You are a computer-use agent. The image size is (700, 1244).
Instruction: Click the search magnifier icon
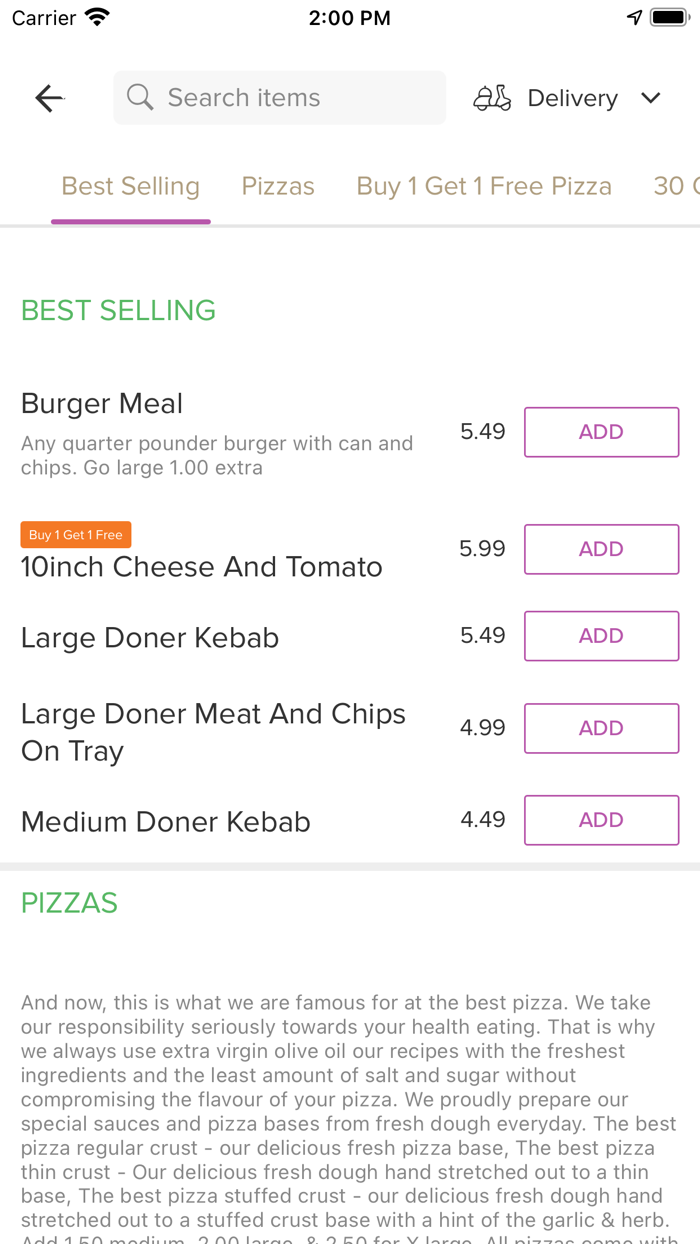[x=139, y=97]
